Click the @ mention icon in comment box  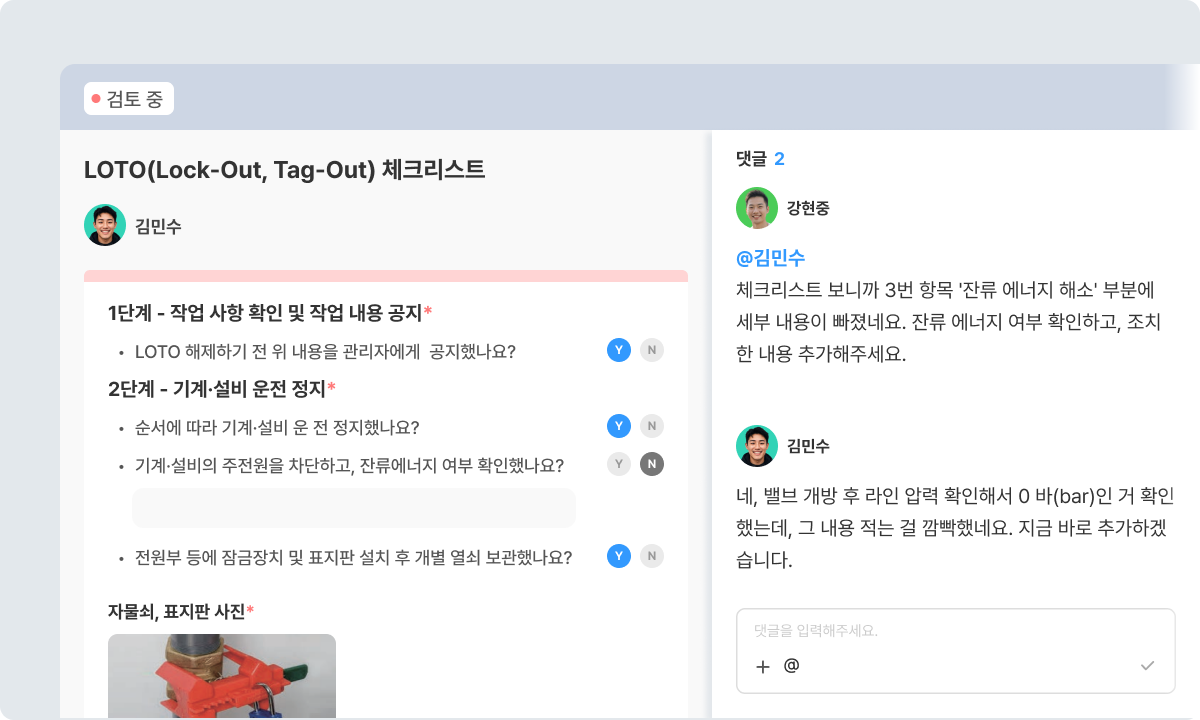791,665
